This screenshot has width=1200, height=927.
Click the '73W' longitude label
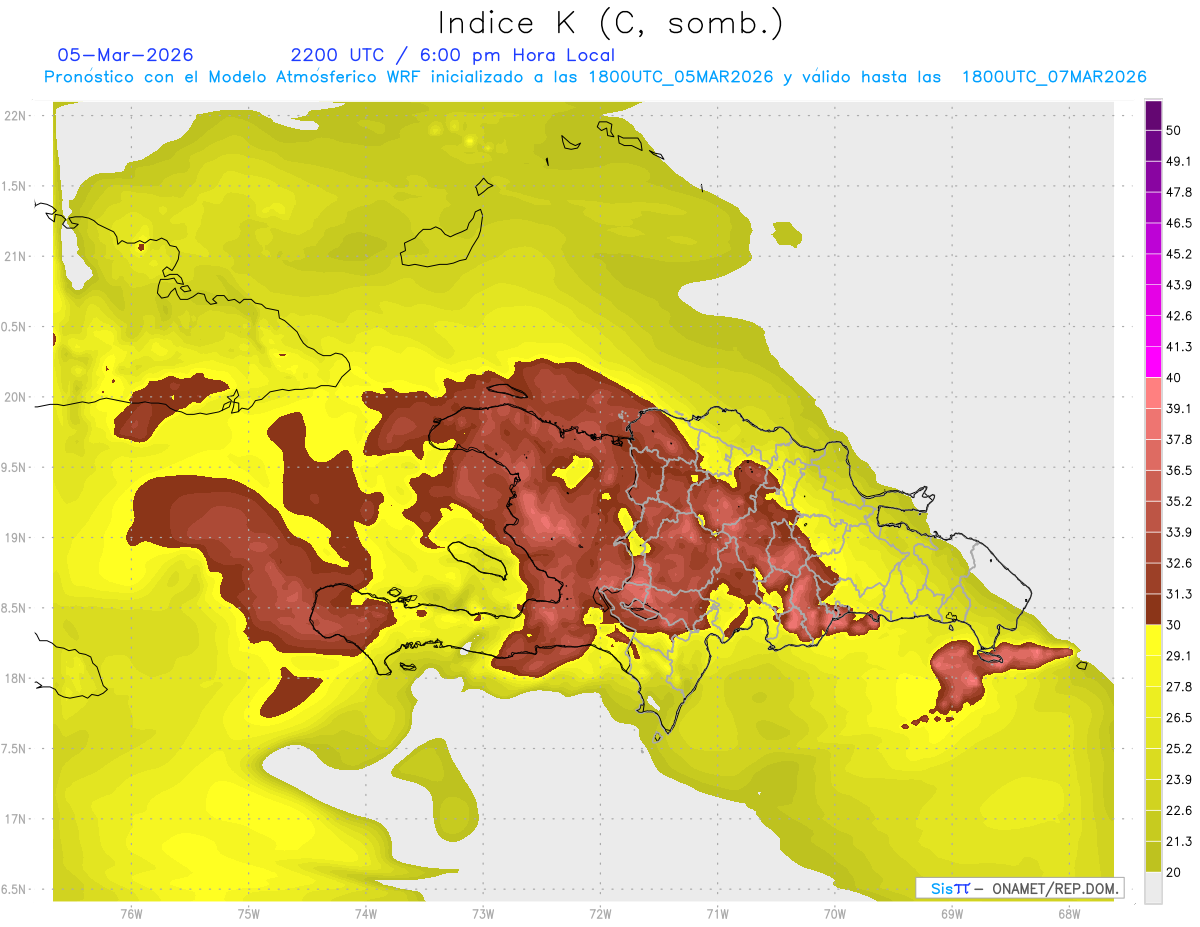point(483,914)
